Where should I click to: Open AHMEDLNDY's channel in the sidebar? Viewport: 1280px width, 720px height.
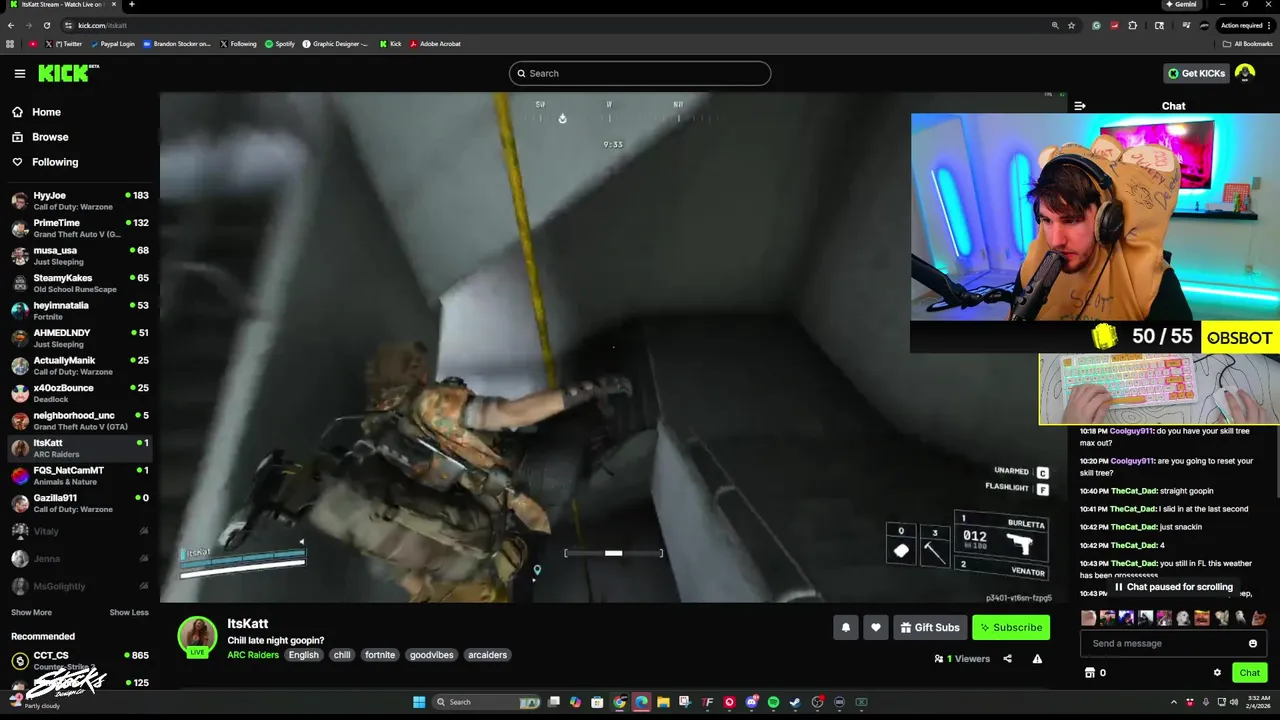pos(80,338)
